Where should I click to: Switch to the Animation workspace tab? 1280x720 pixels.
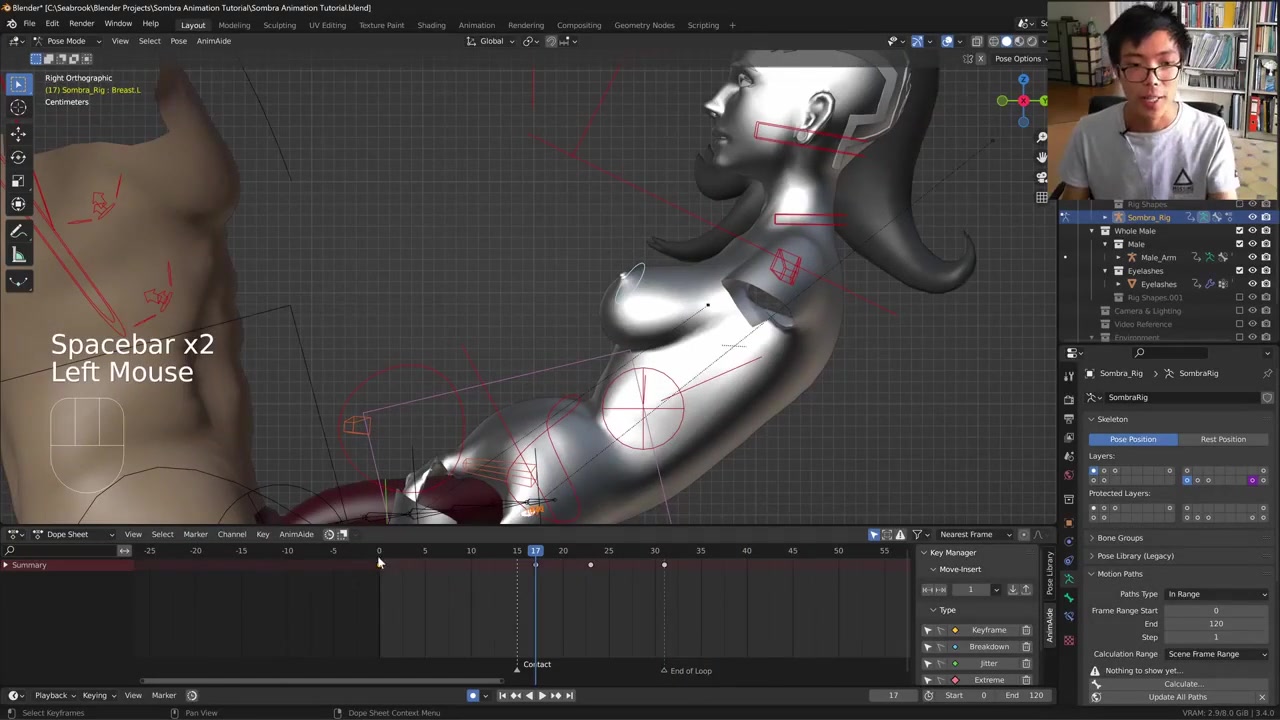(476, 25)
